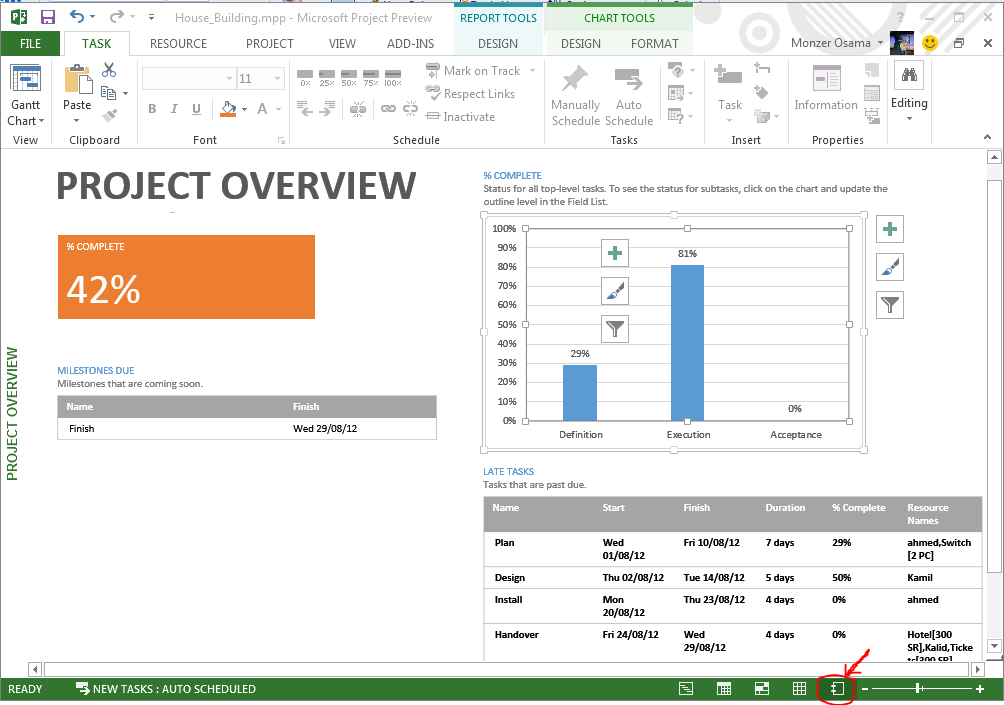This screenshot has width=1004, height=705.
Task: Open Chart Styles paintbrush button beside chart
Action: coord(889,267)
